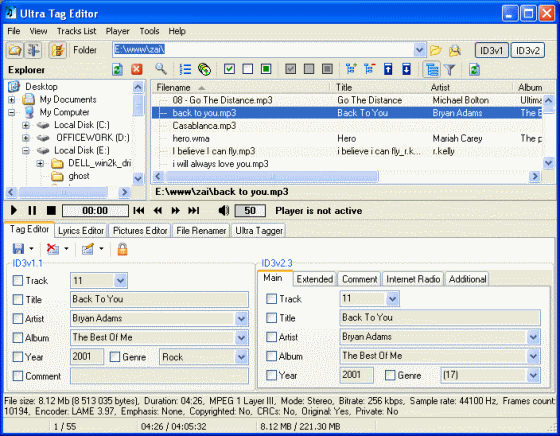Click the gray checkmark selection icon
The image size is (560, 436).
pos(290,69)
